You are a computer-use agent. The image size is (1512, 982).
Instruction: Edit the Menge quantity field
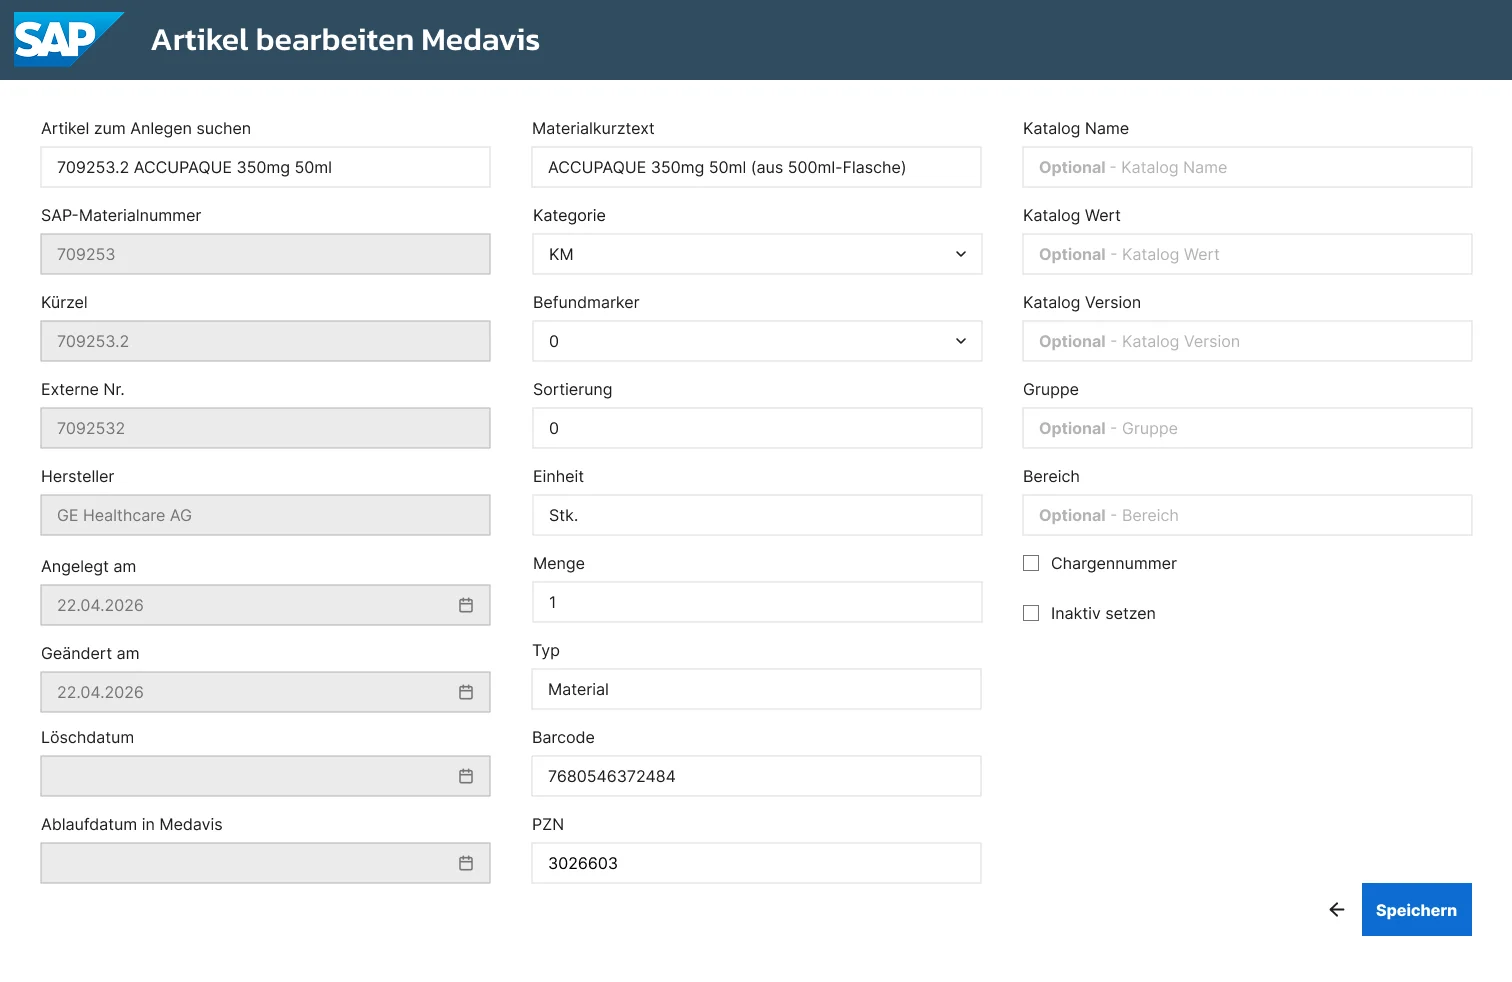click(757, 602)
